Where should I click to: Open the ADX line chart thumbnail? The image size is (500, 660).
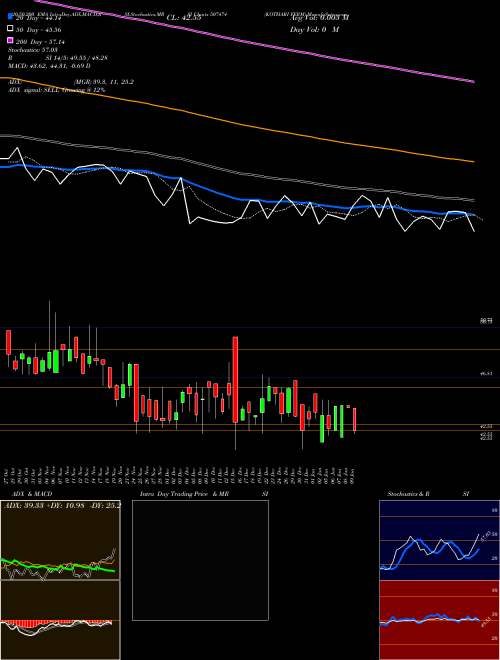click(x=60, y=540)
